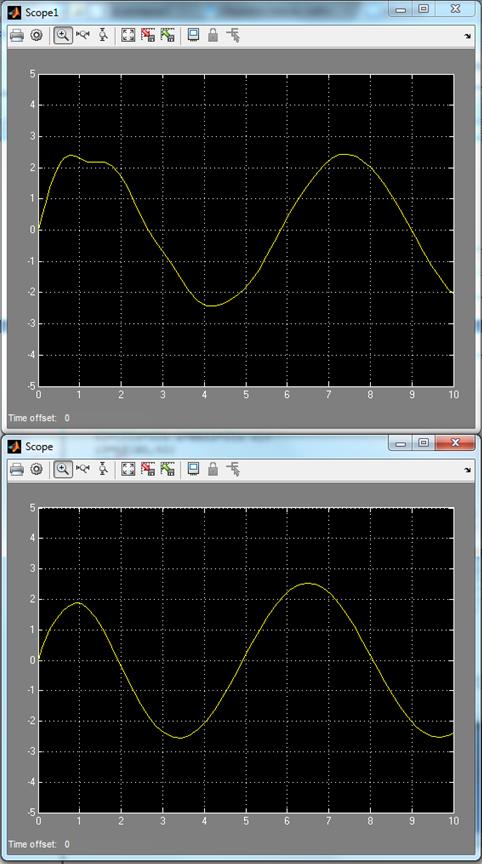Click the 'Time offset: 0' text in Scope1

[x=39, y=418]
